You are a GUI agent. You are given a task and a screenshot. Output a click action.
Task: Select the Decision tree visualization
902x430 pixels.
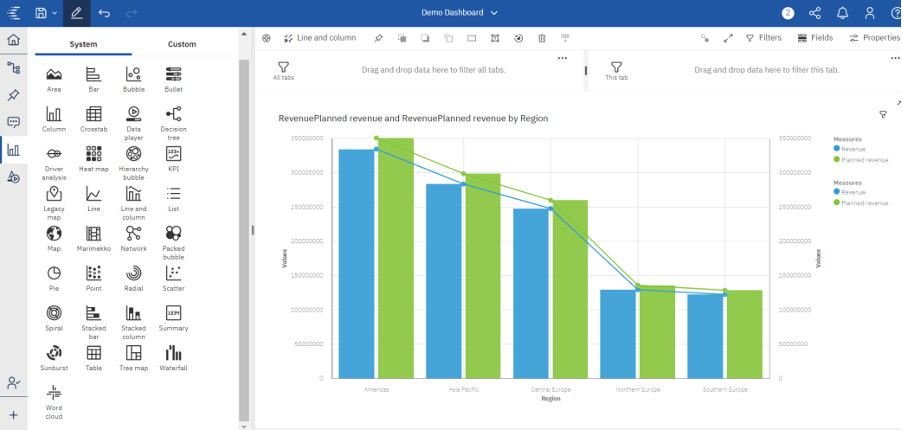(x=173, y=114)
